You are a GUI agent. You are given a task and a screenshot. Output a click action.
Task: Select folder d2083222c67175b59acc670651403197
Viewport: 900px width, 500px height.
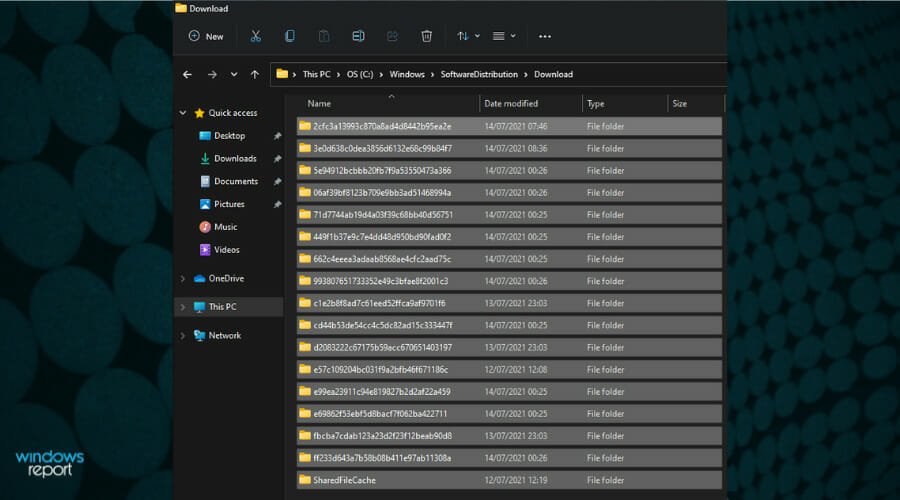click(509, 347)
